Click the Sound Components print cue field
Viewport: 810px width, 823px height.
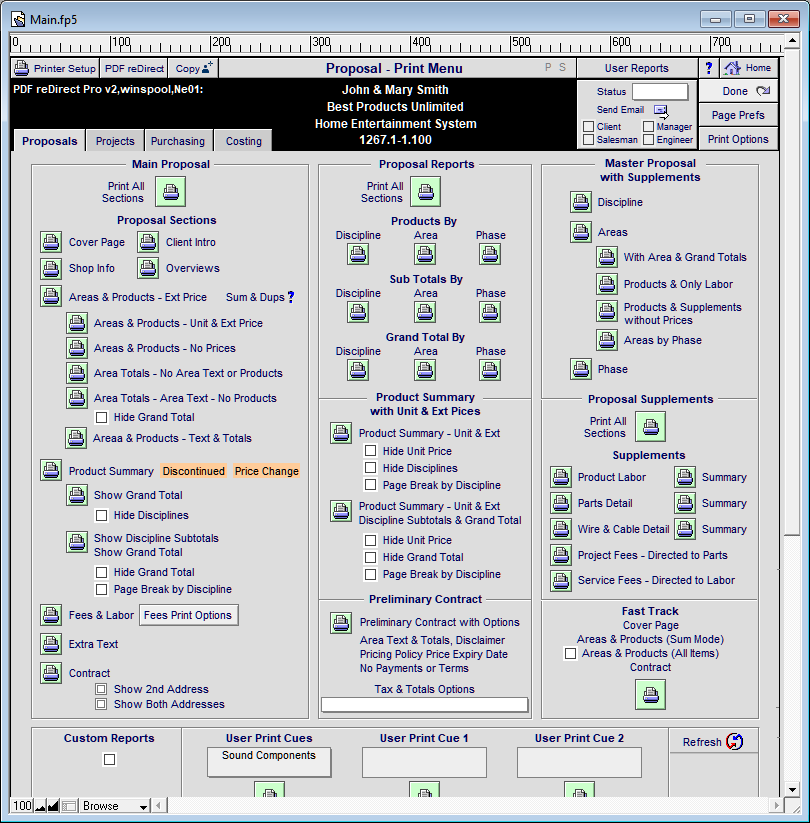[269, 762]
